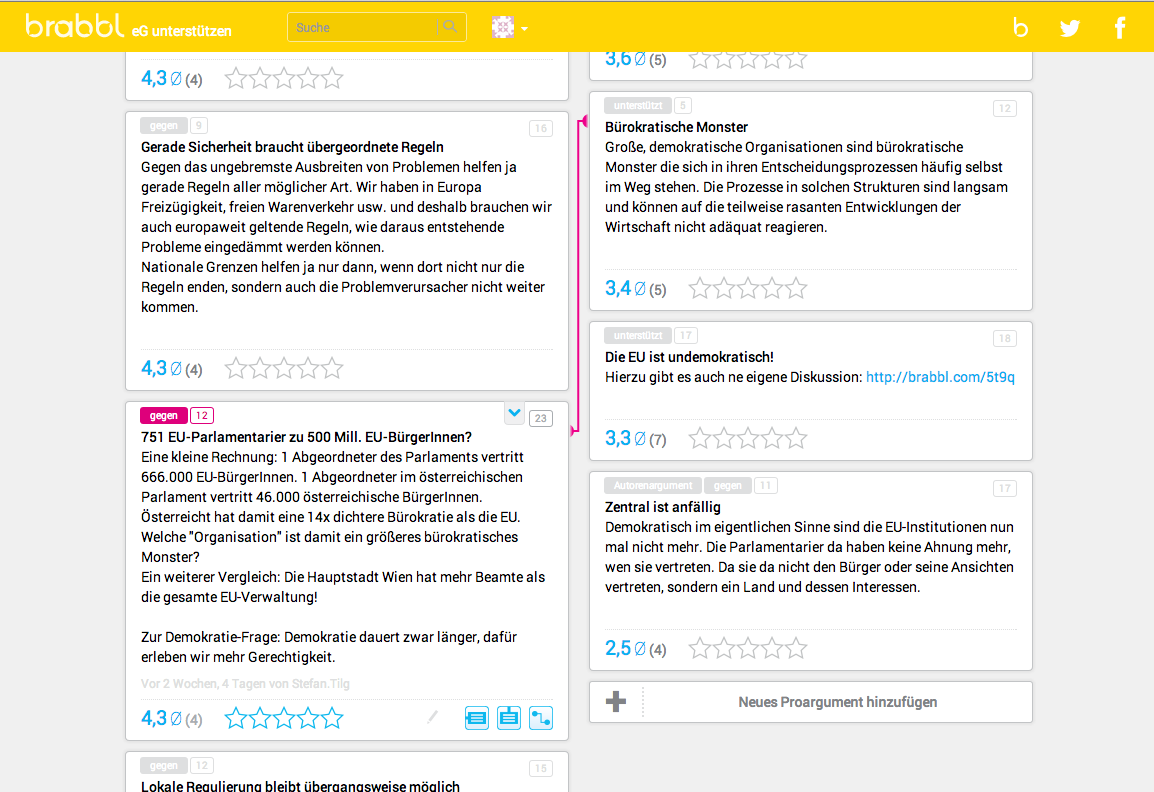Click the 'gegen' tag on 'Zentral ist anfällig'
This screenshot has height=792, width=1154.
(728, 486)
